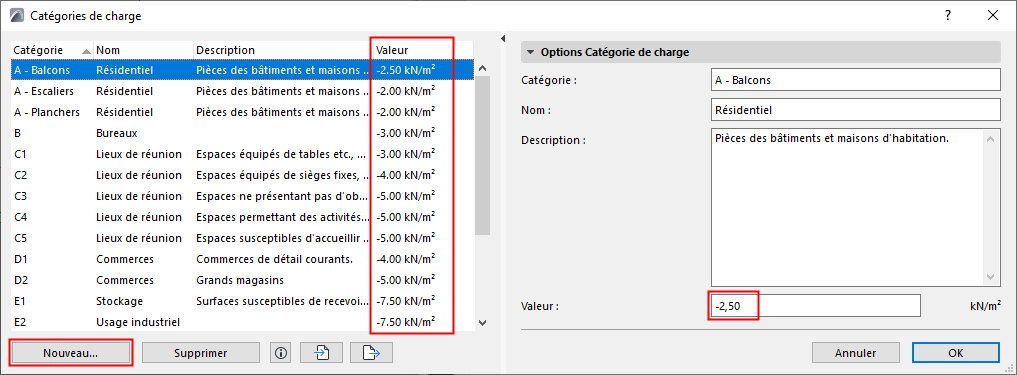Viewport: 1017px width, 375px height.
Task: Click 'Commerces de détail courants.' description
Action: tap(274, 259)
